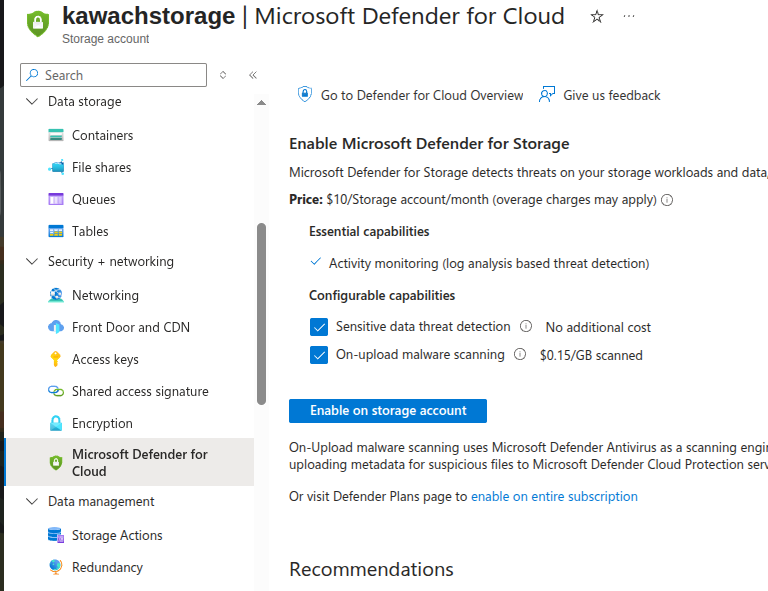768x591 pixels.
Task: Click the Tables grid icon
Action: click(56, 231)
